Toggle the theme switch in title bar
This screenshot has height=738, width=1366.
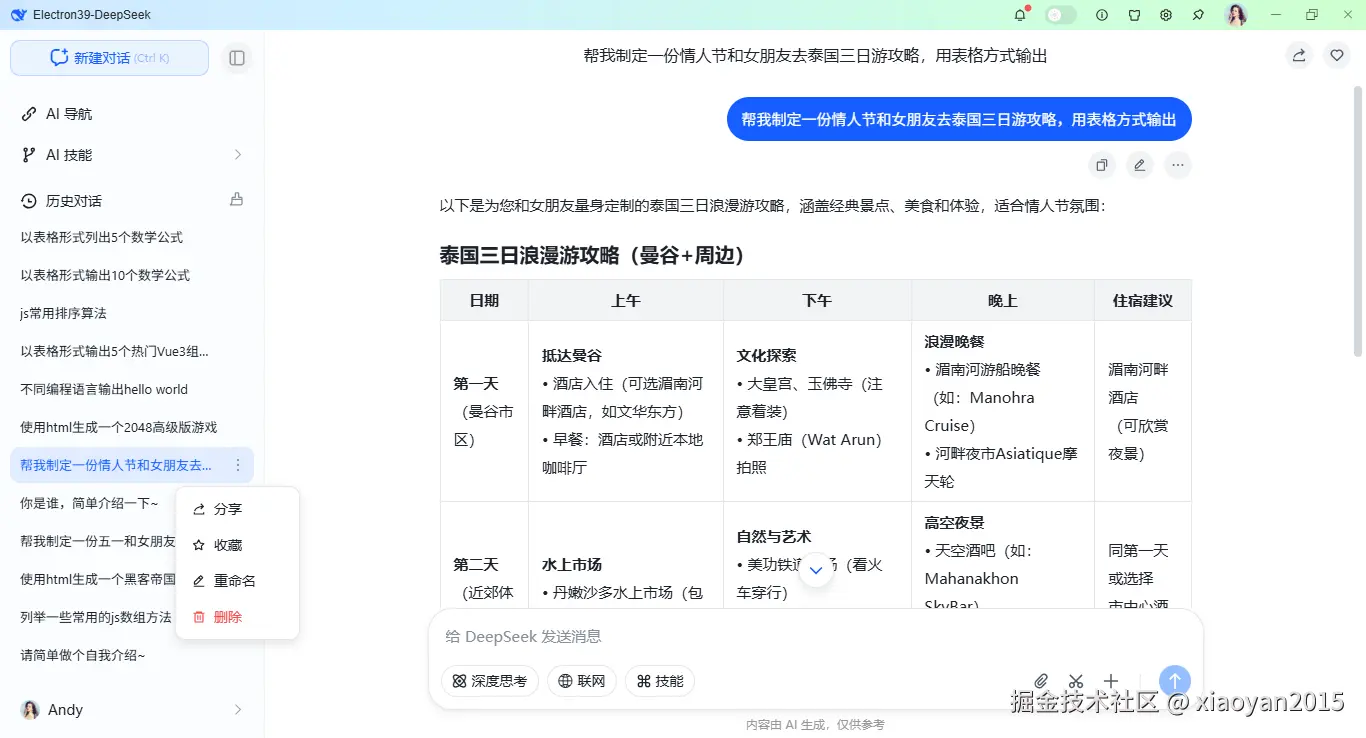click(x=1060, y=15)
